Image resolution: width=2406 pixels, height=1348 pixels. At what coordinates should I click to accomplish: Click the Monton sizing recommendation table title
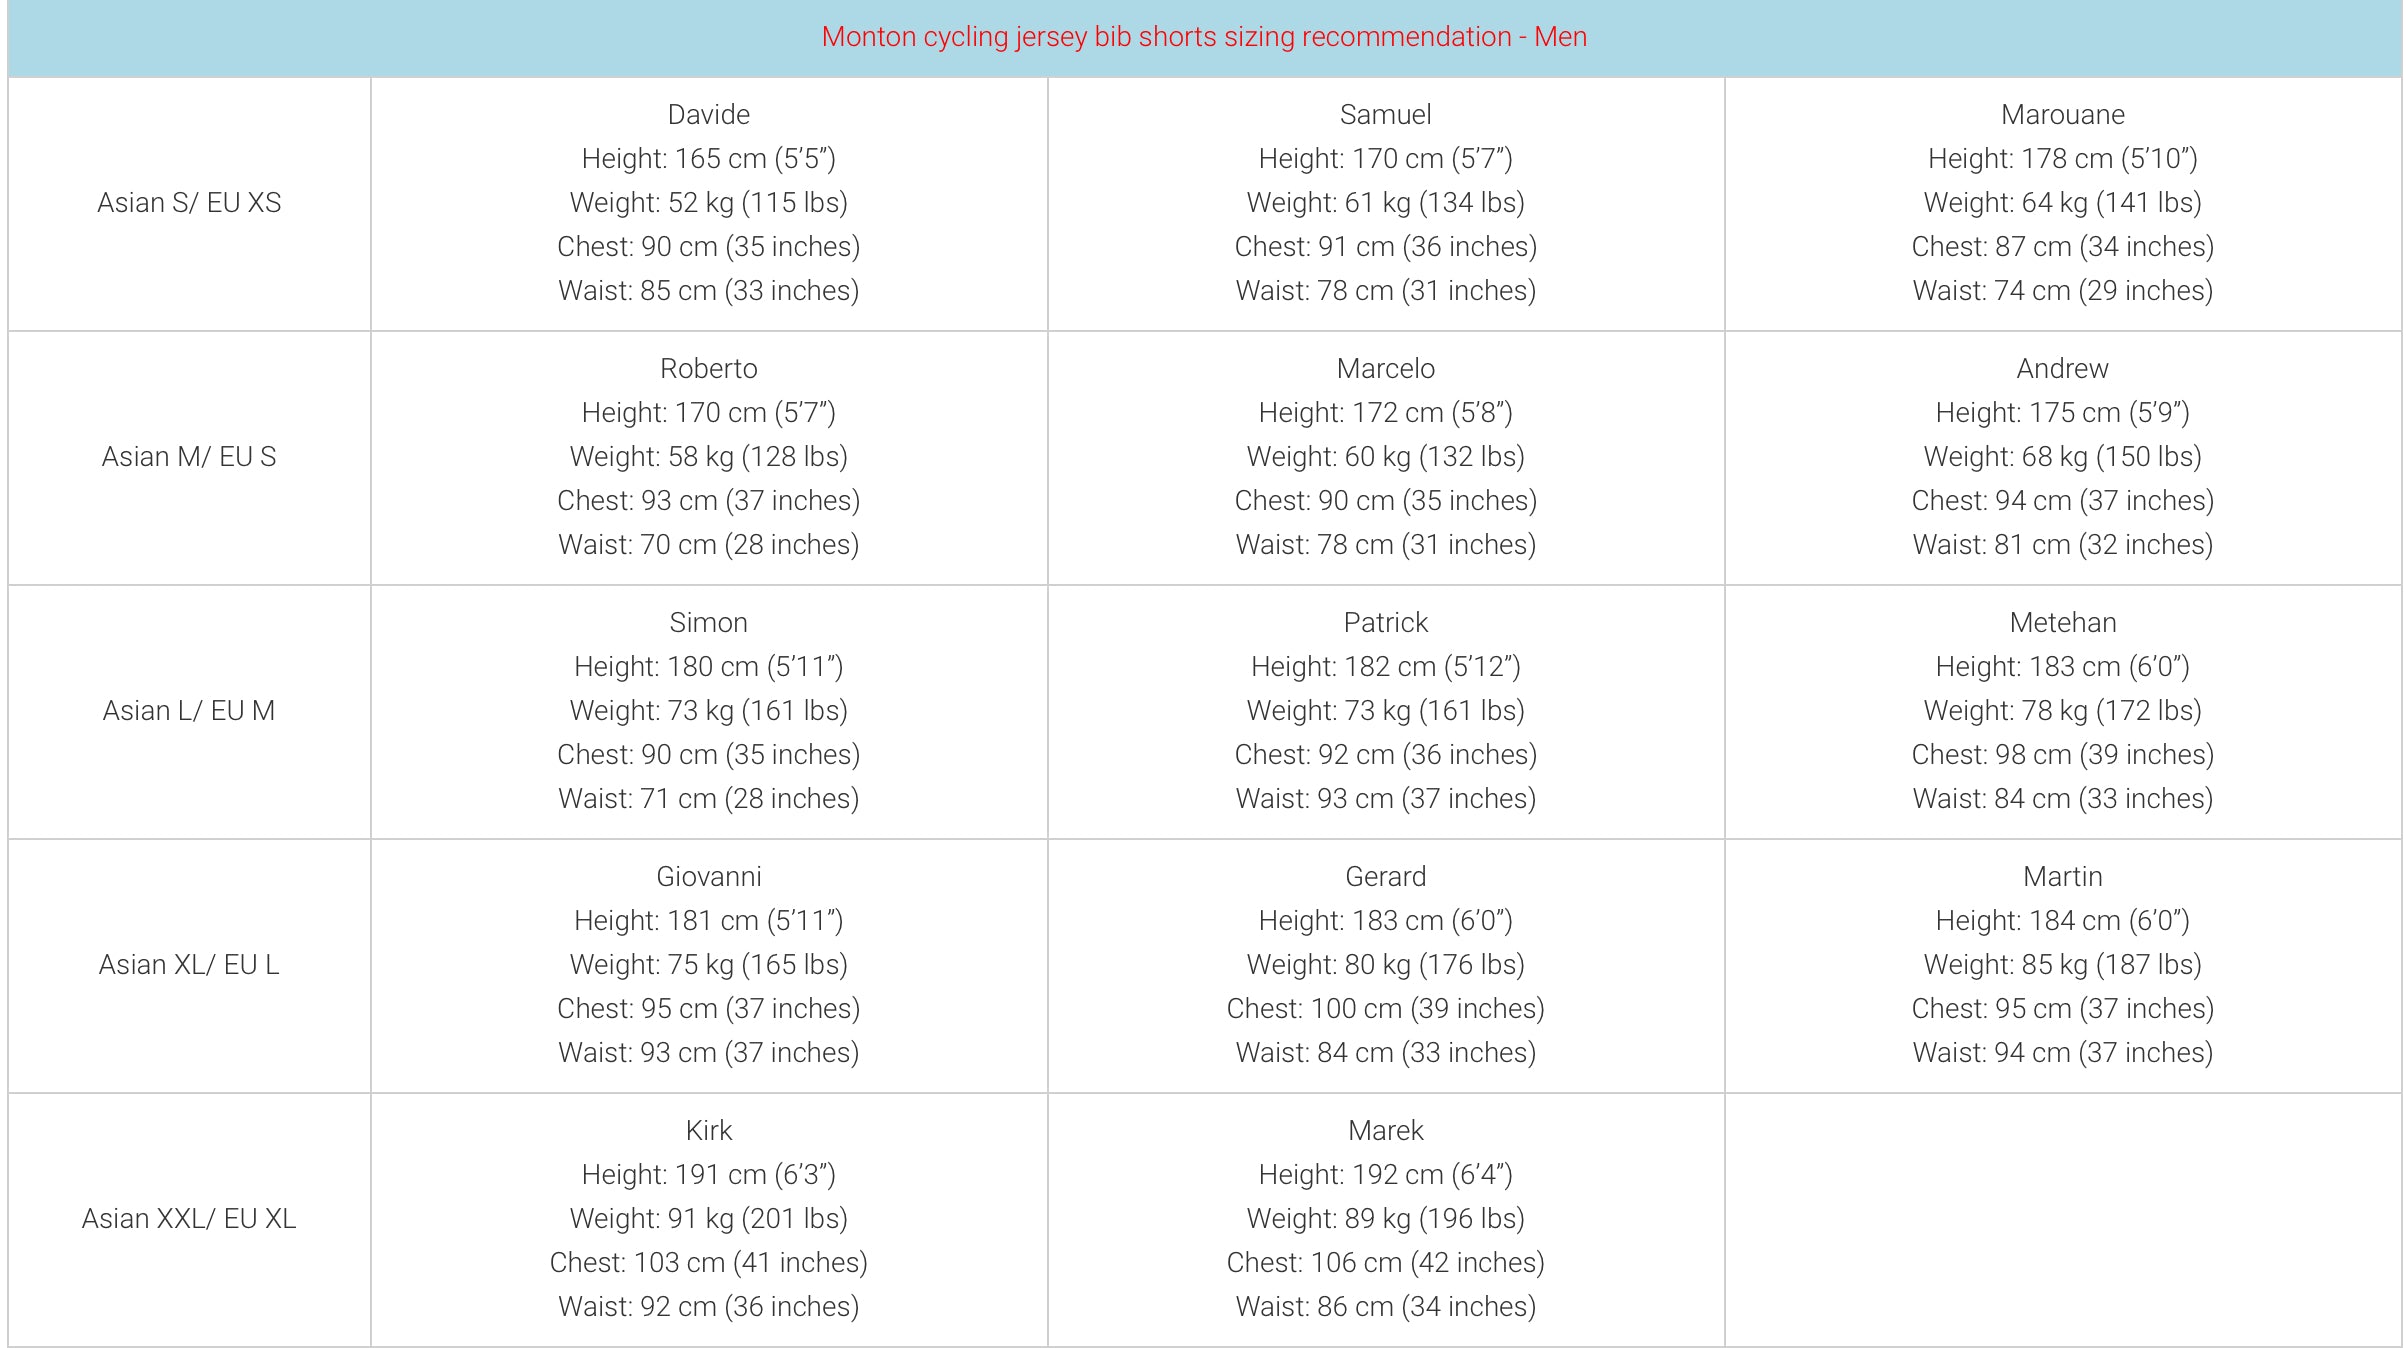tap(1203, 37)
